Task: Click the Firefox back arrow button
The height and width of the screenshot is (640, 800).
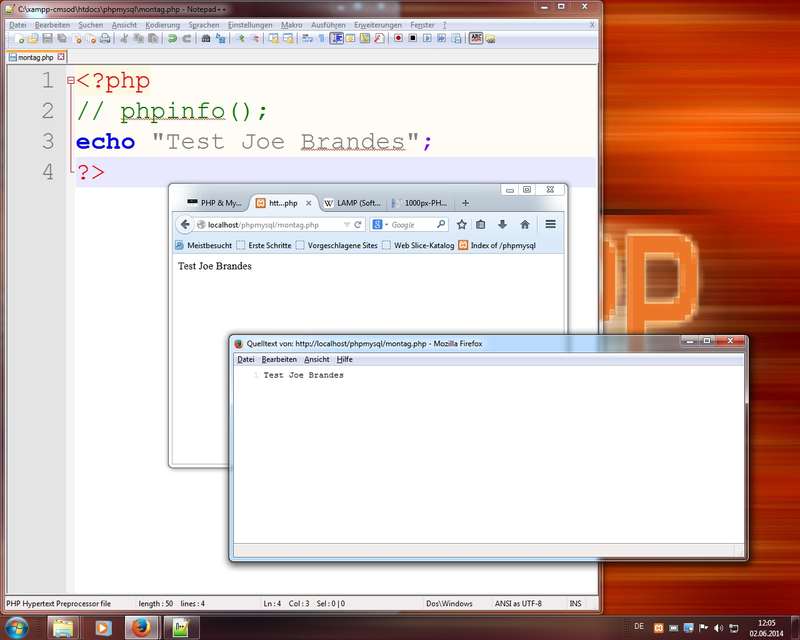Action: (185, 225)
